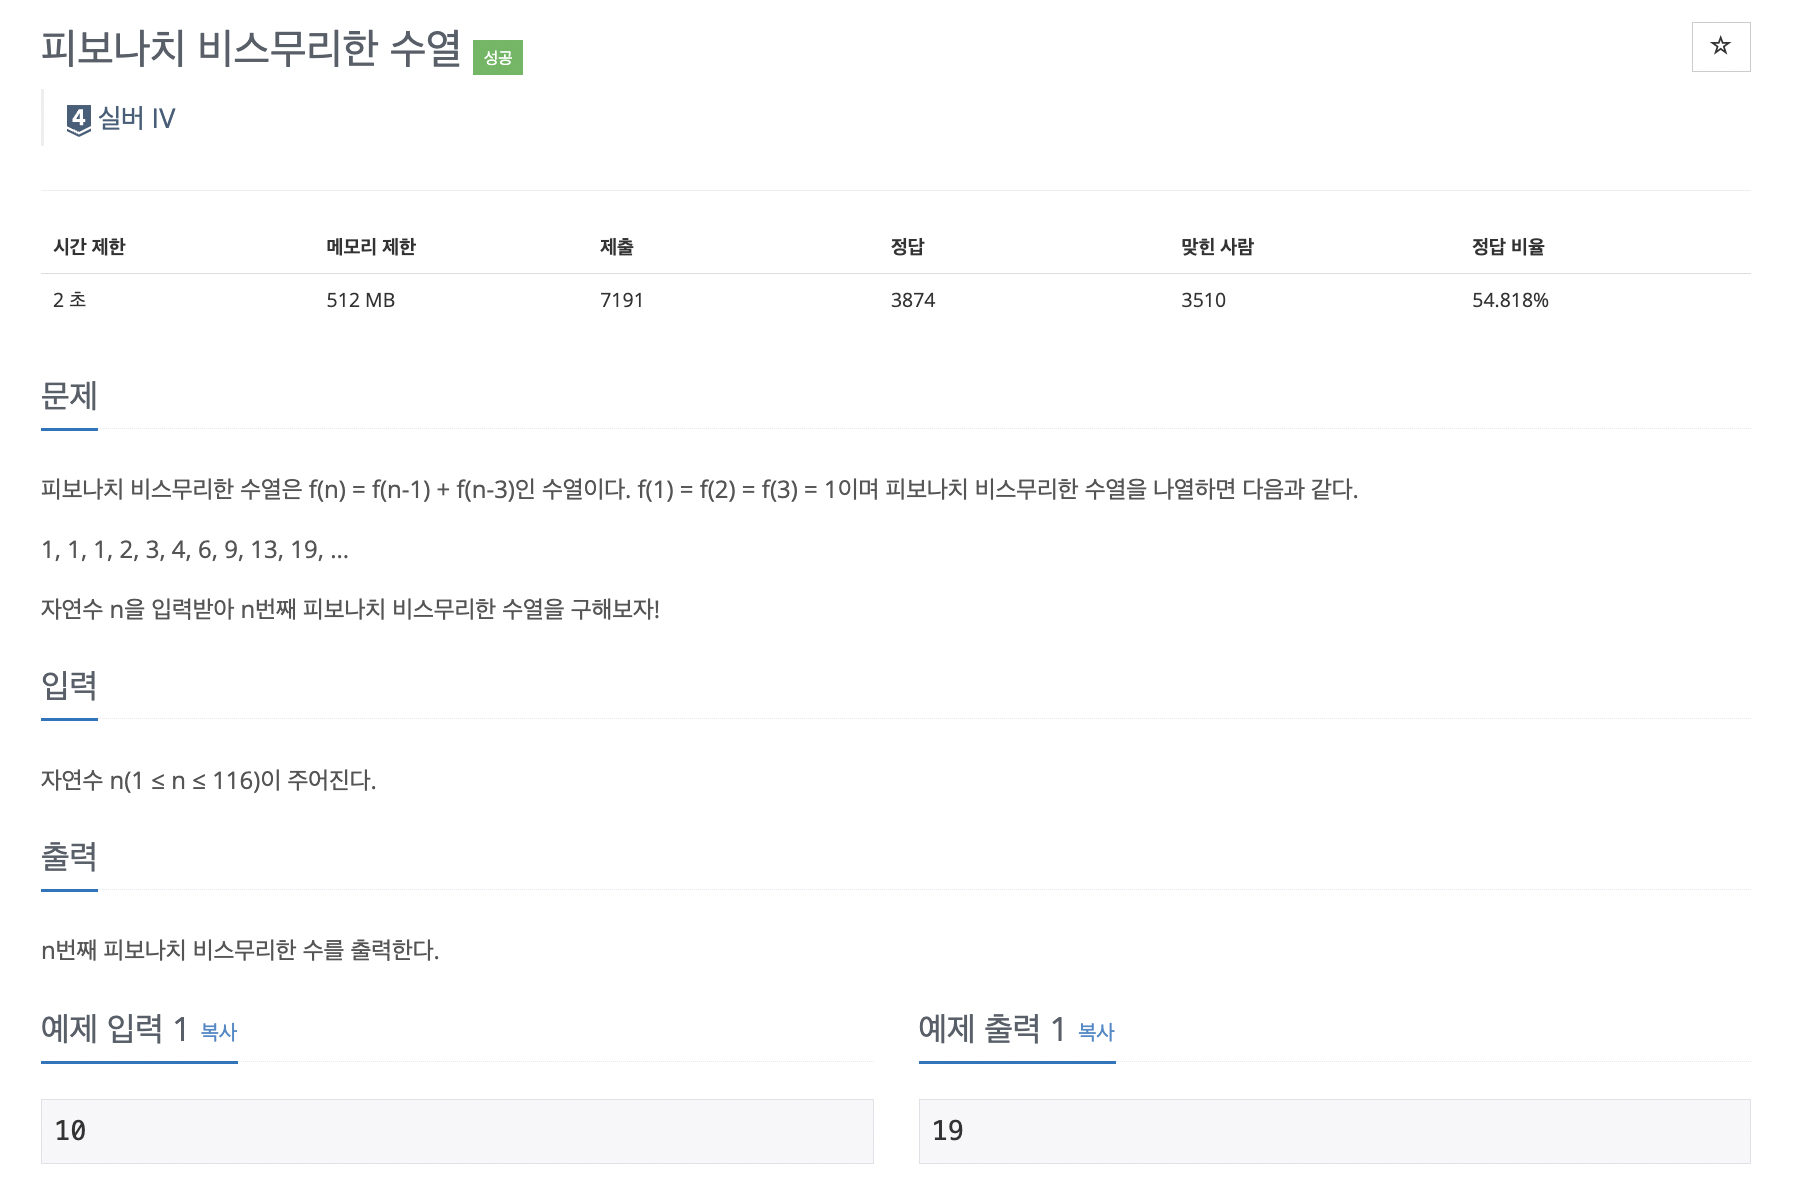Select the bookmark star at top right
This screenshot has height=1204, width=1808.
(1719, 46)
